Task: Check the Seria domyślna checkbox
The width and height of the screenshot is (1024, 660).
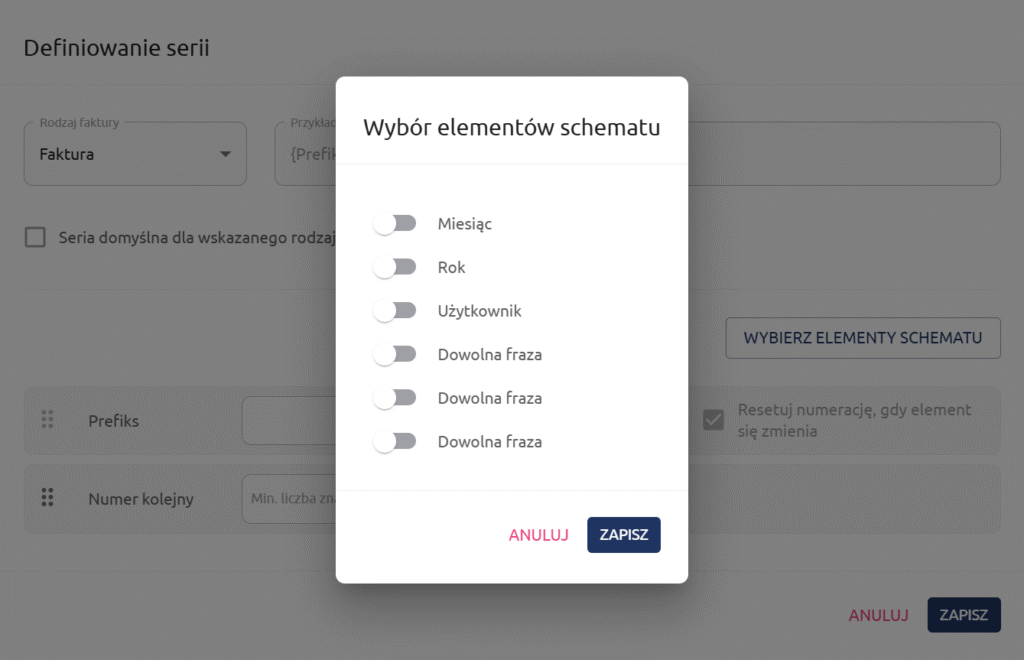Action: [36, 238]
